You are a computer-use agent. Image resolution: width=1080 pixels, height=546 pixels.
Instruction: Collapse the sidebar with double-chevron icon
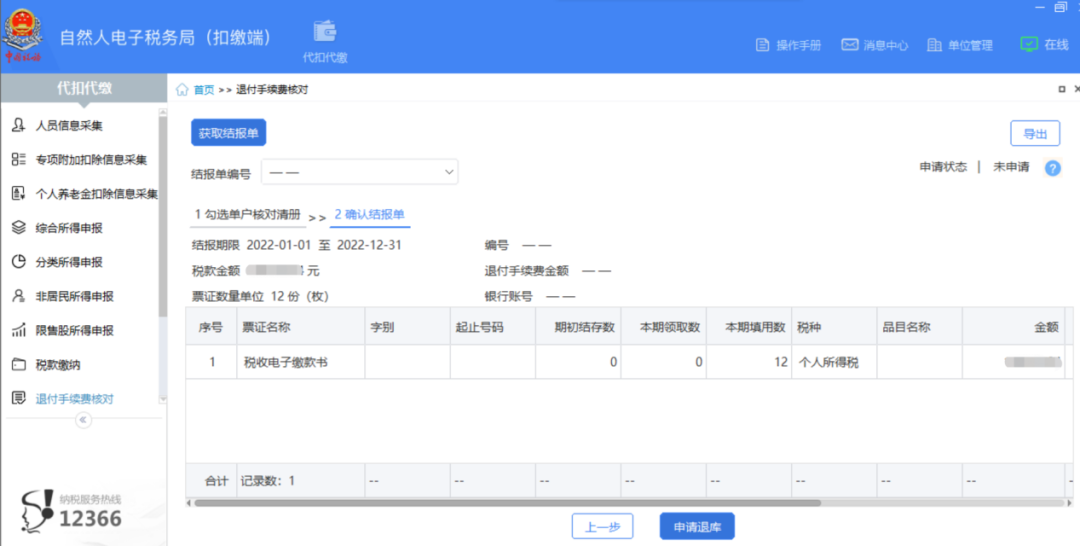(x=83, y=419)
